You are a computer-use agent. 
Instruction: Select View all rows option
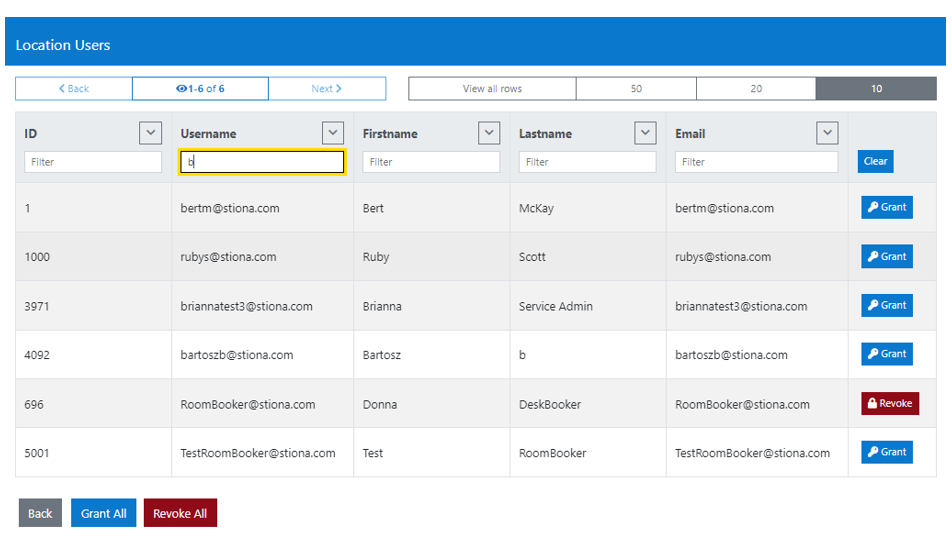pyautogui.click(x=492, y=89)
